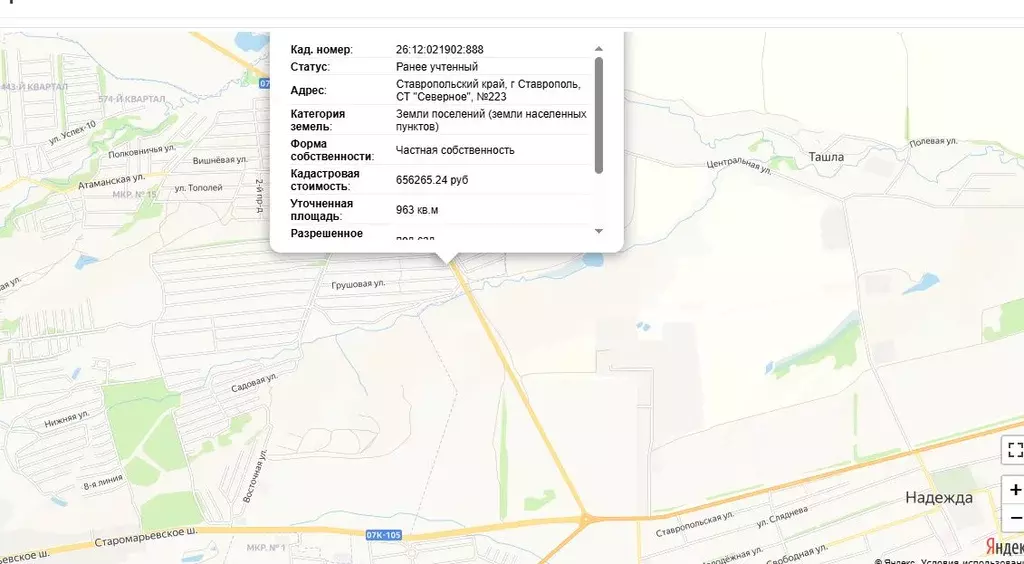This screenshot has height=564, width=1024.
Task: Click the cadastral value 656265.24 руб
Action: pyautogui.click(x=432, y=180)
